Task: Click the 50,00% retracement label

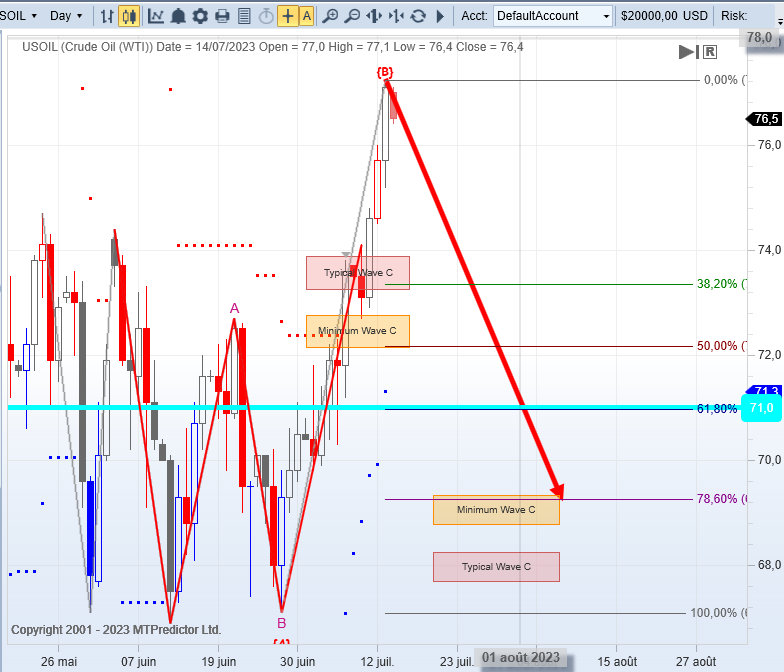Action: [722, 346]
